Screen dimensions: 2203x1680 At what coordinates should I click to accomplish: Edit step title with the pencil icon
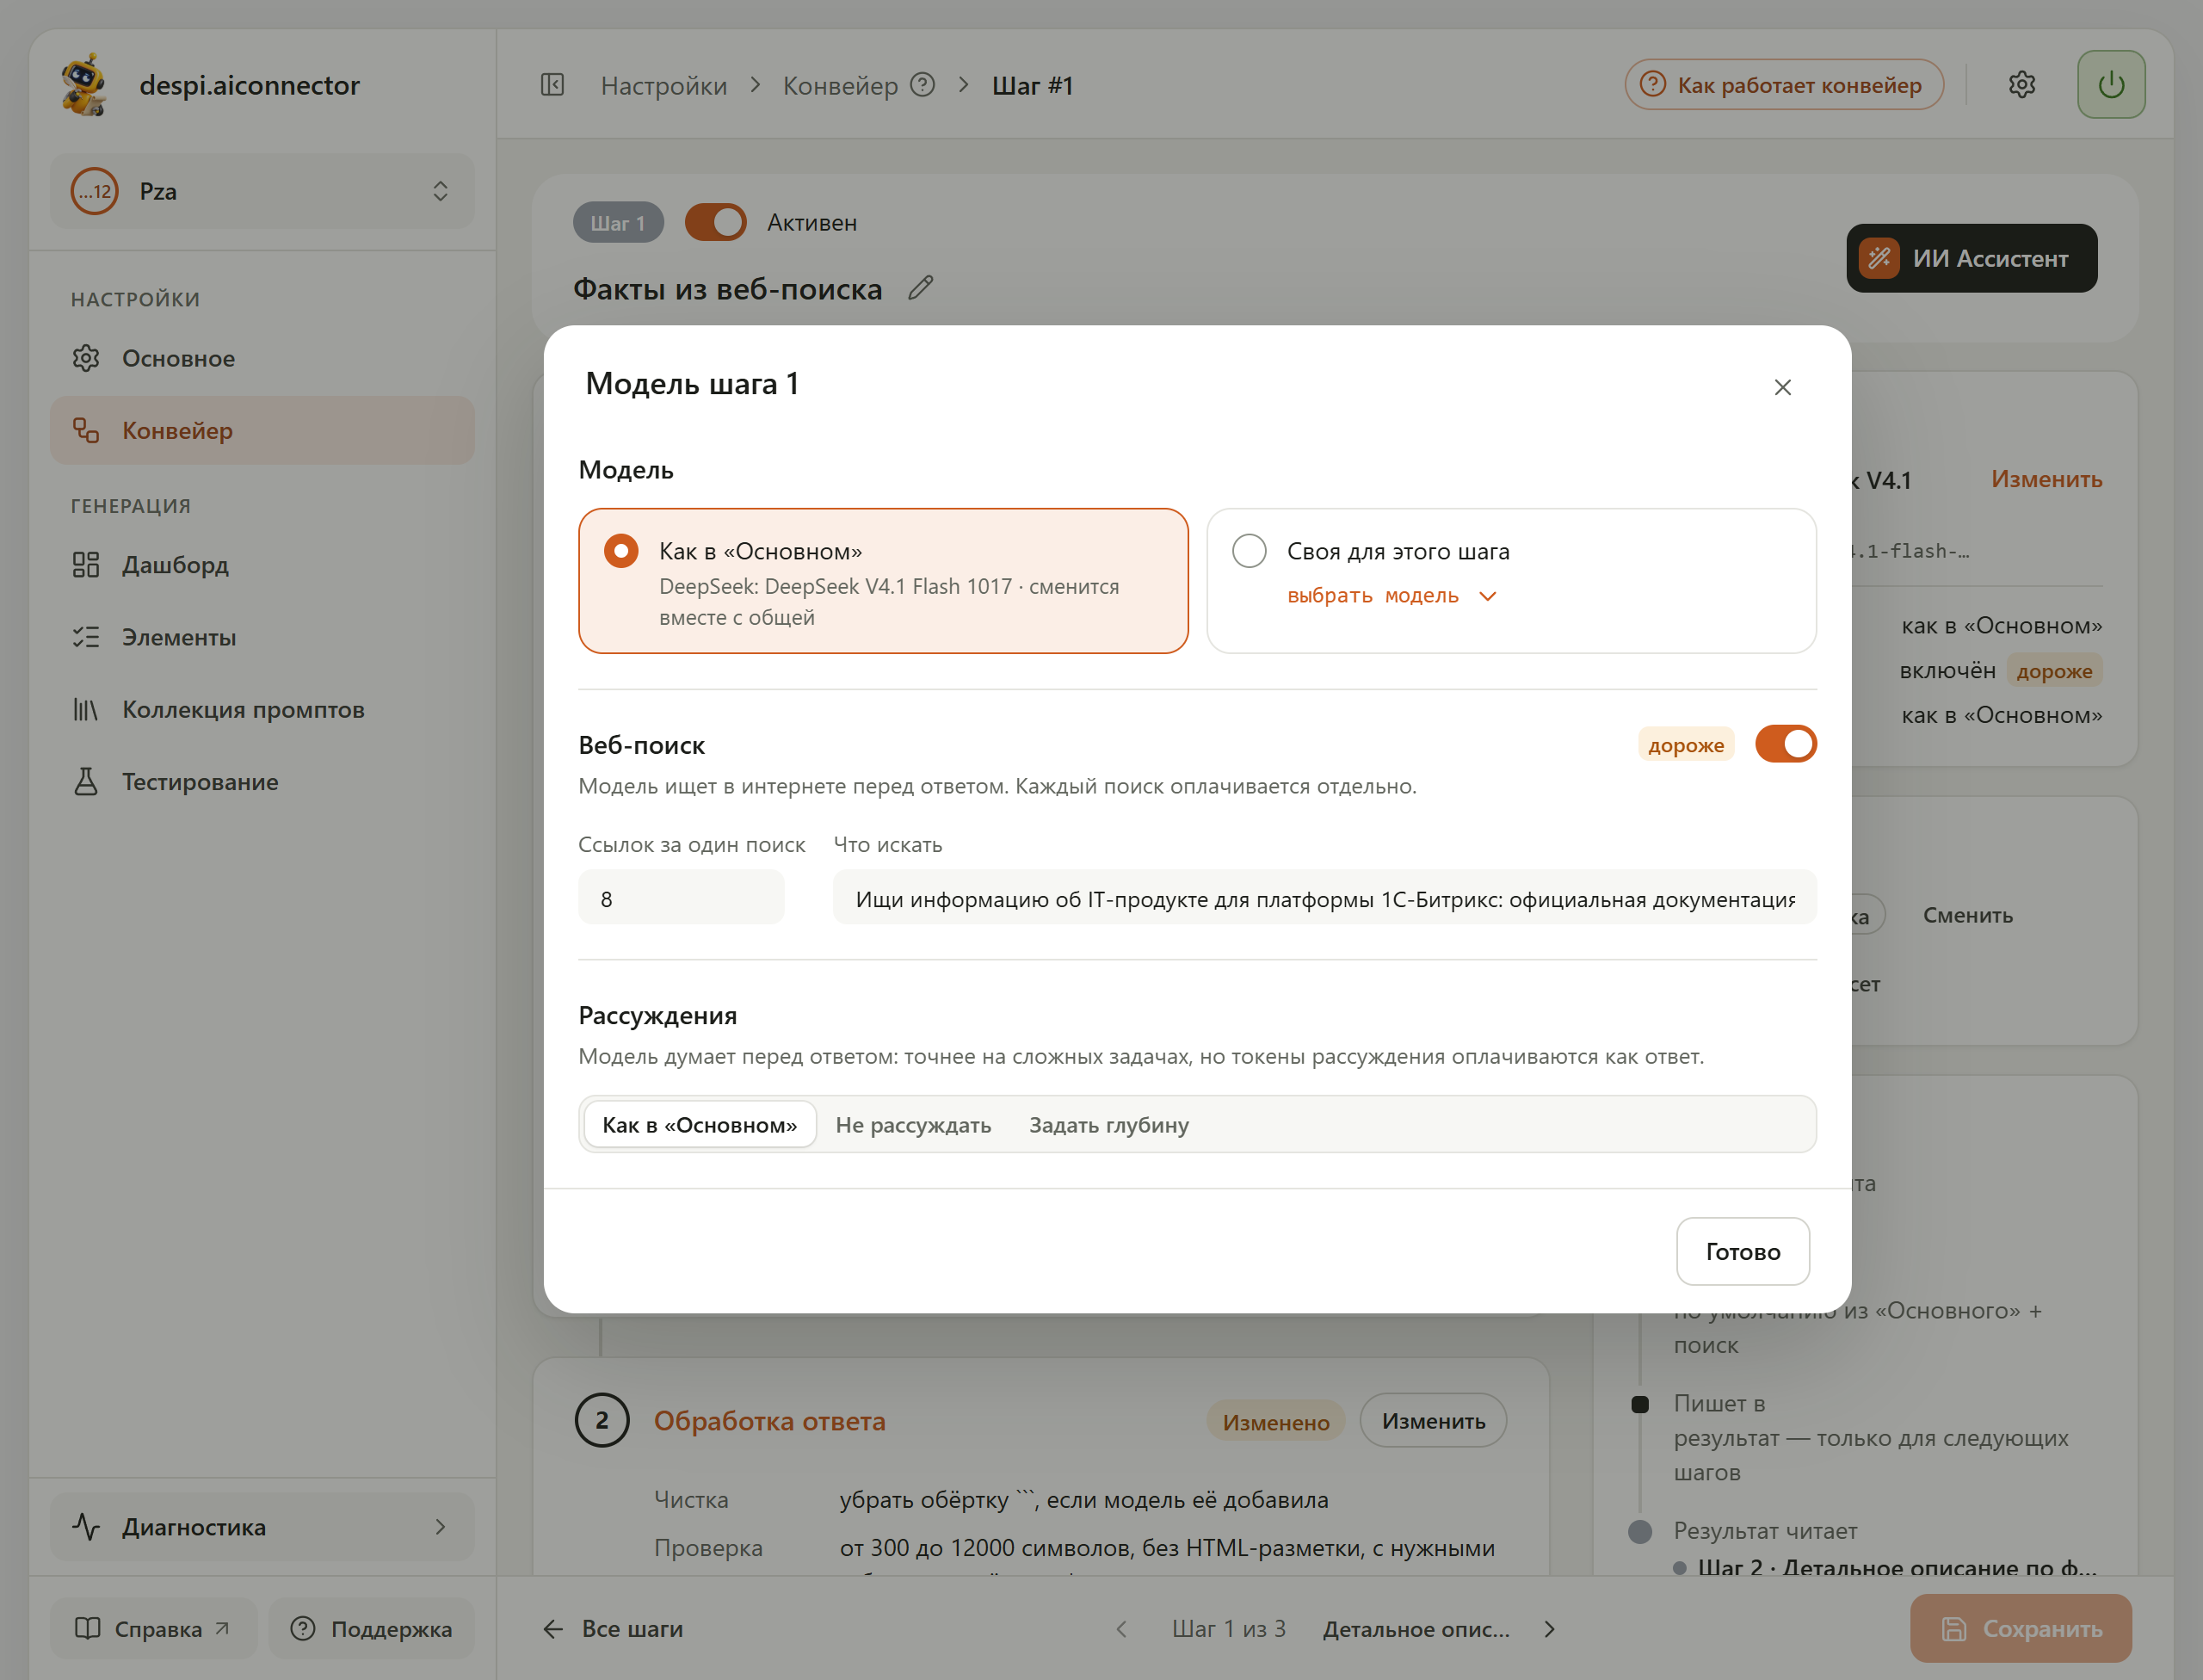921,289
